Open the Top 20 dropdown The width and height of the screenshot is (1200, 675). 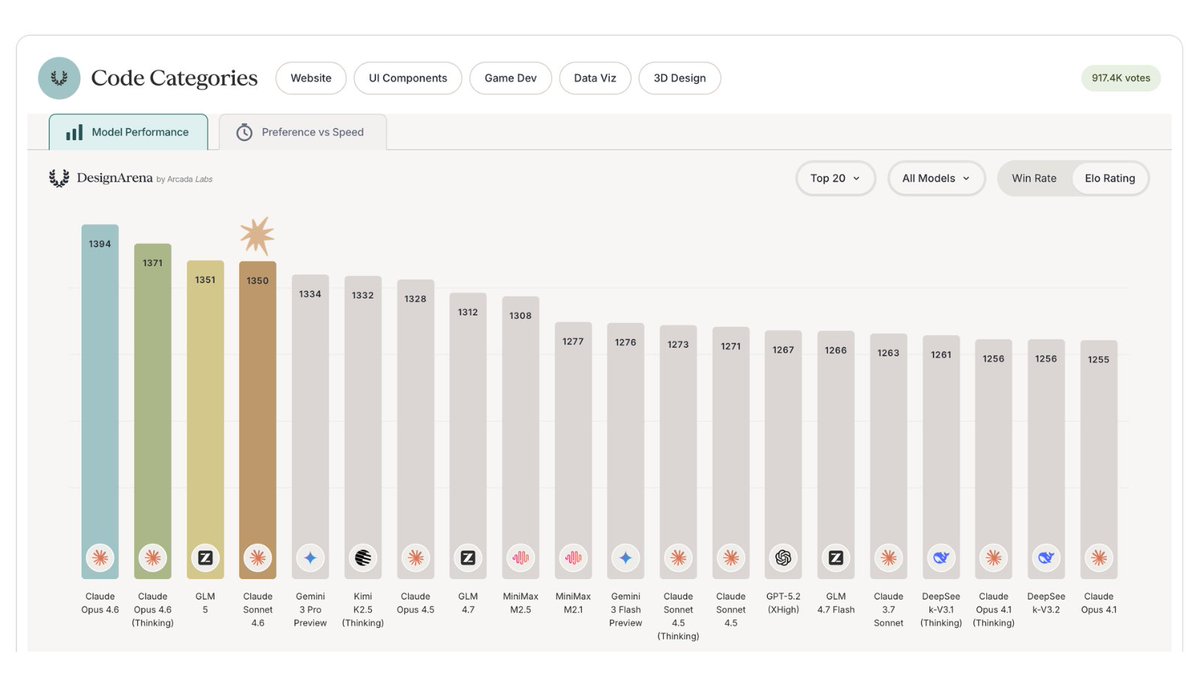tap(836, 177)
